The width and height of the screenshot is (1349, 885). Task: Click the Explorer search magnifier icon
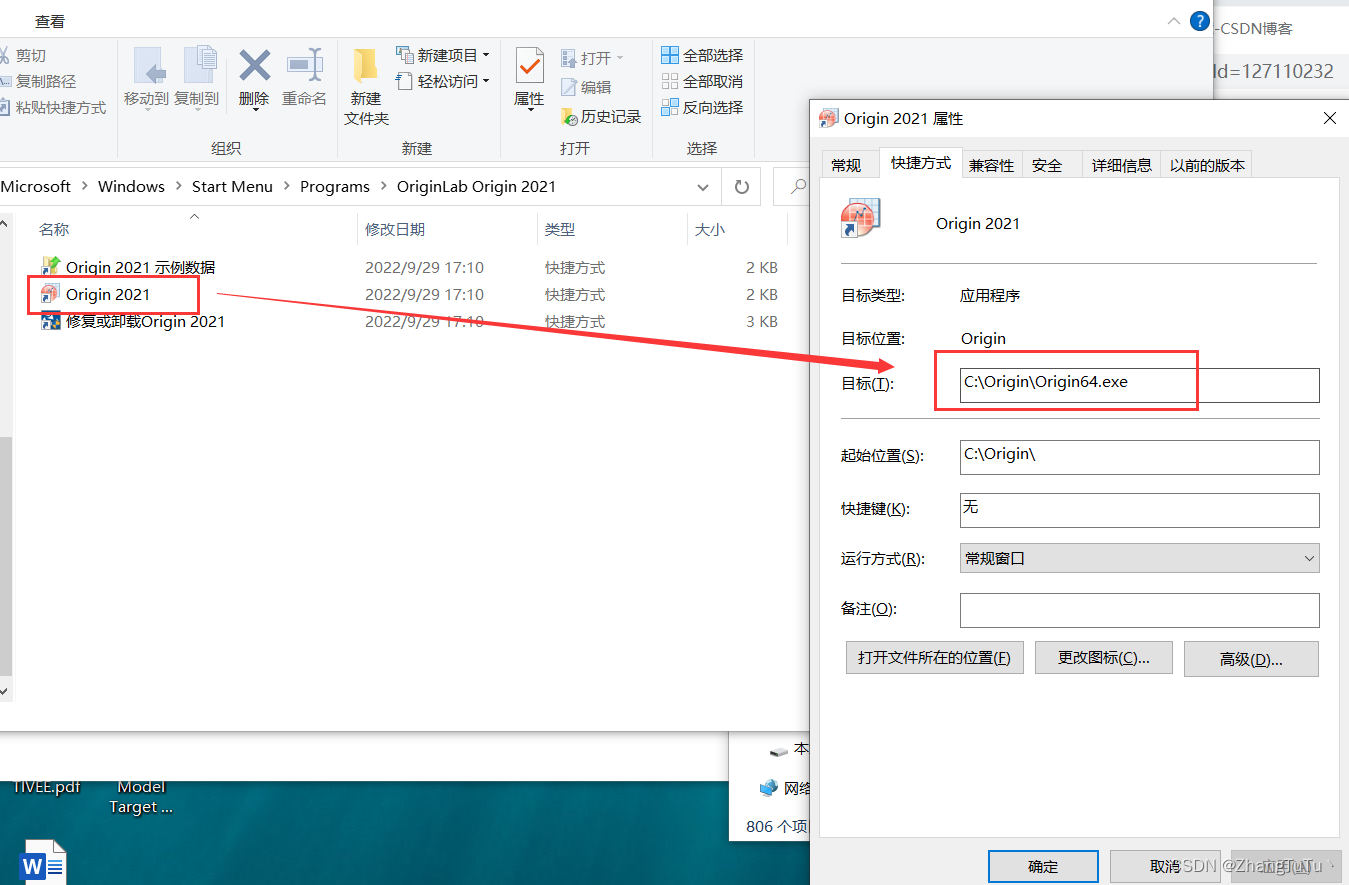[x=798, y=187]
